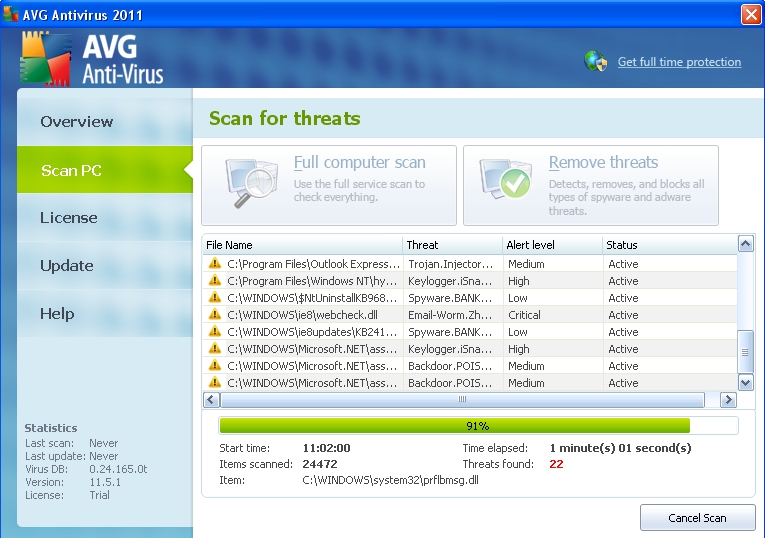Click the Virus DB value 0.24.165.0t
This screenshot has height=538, width=765.
tap(118, 469)
